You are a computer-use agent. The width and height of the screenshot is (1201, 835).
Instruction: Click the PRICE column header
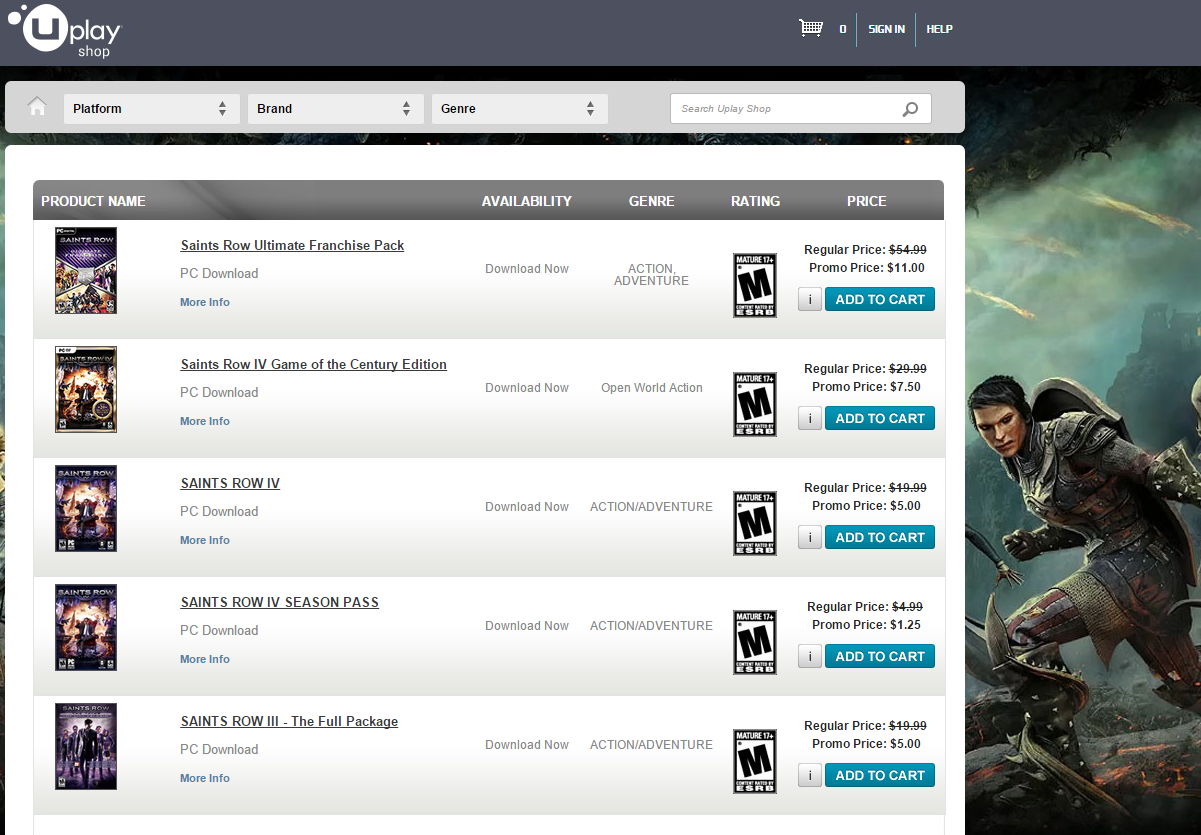pos(867,201)
